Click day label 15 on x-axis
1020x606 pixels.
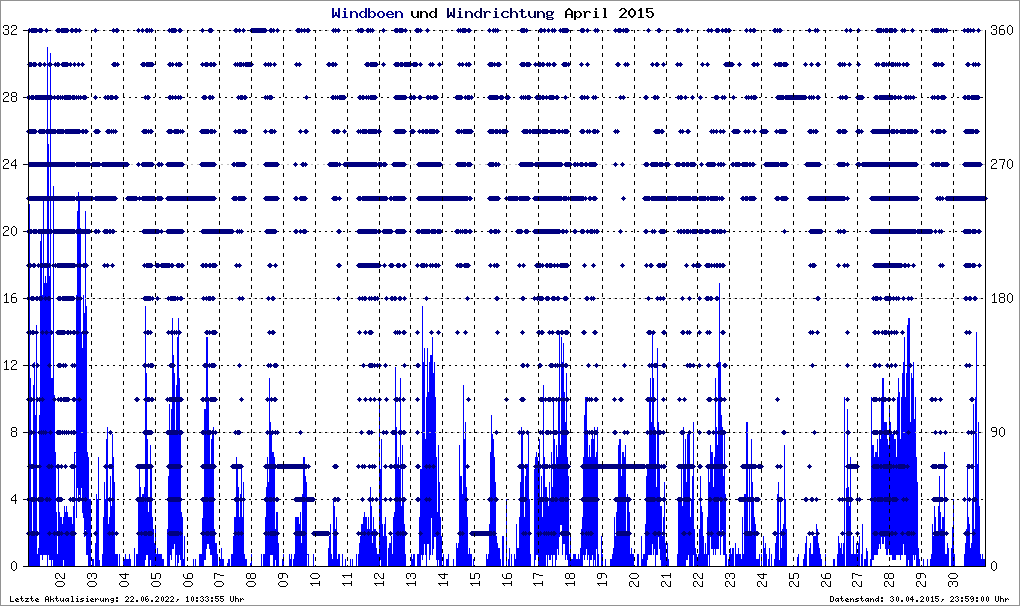[x=474, y=579]
